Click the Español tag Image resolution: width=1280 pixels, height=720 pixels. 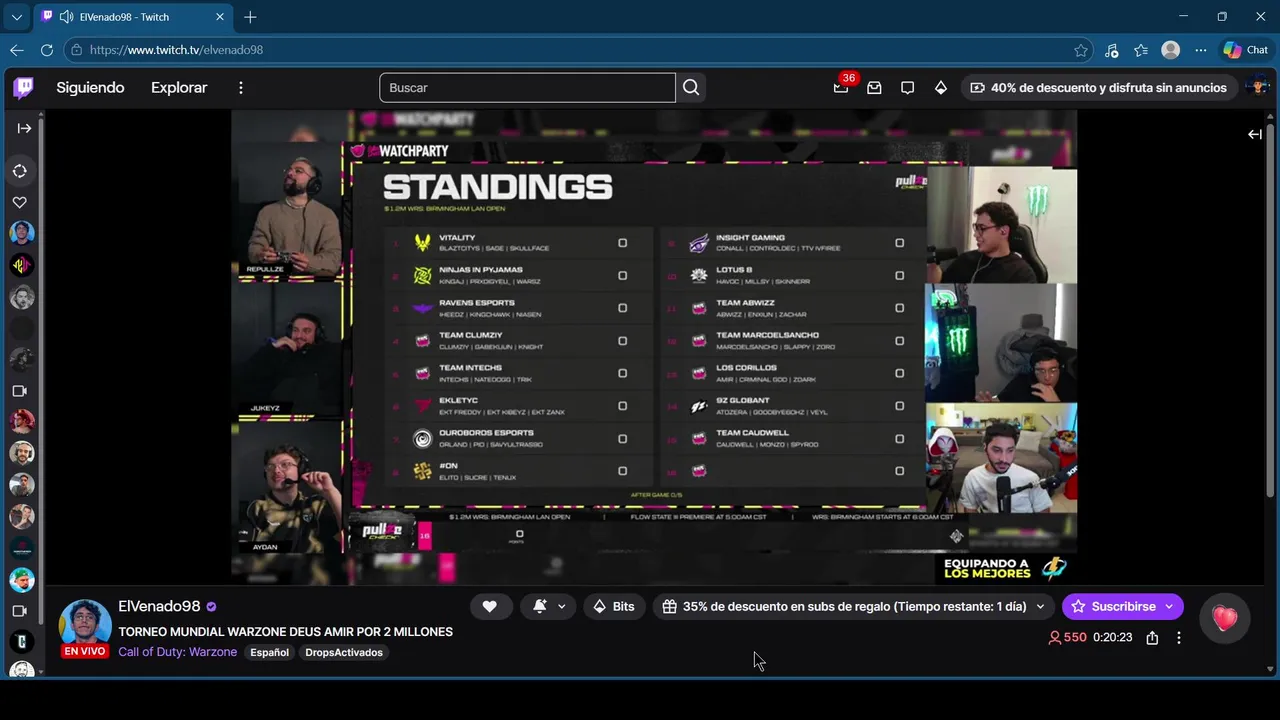tap(269, 653)
